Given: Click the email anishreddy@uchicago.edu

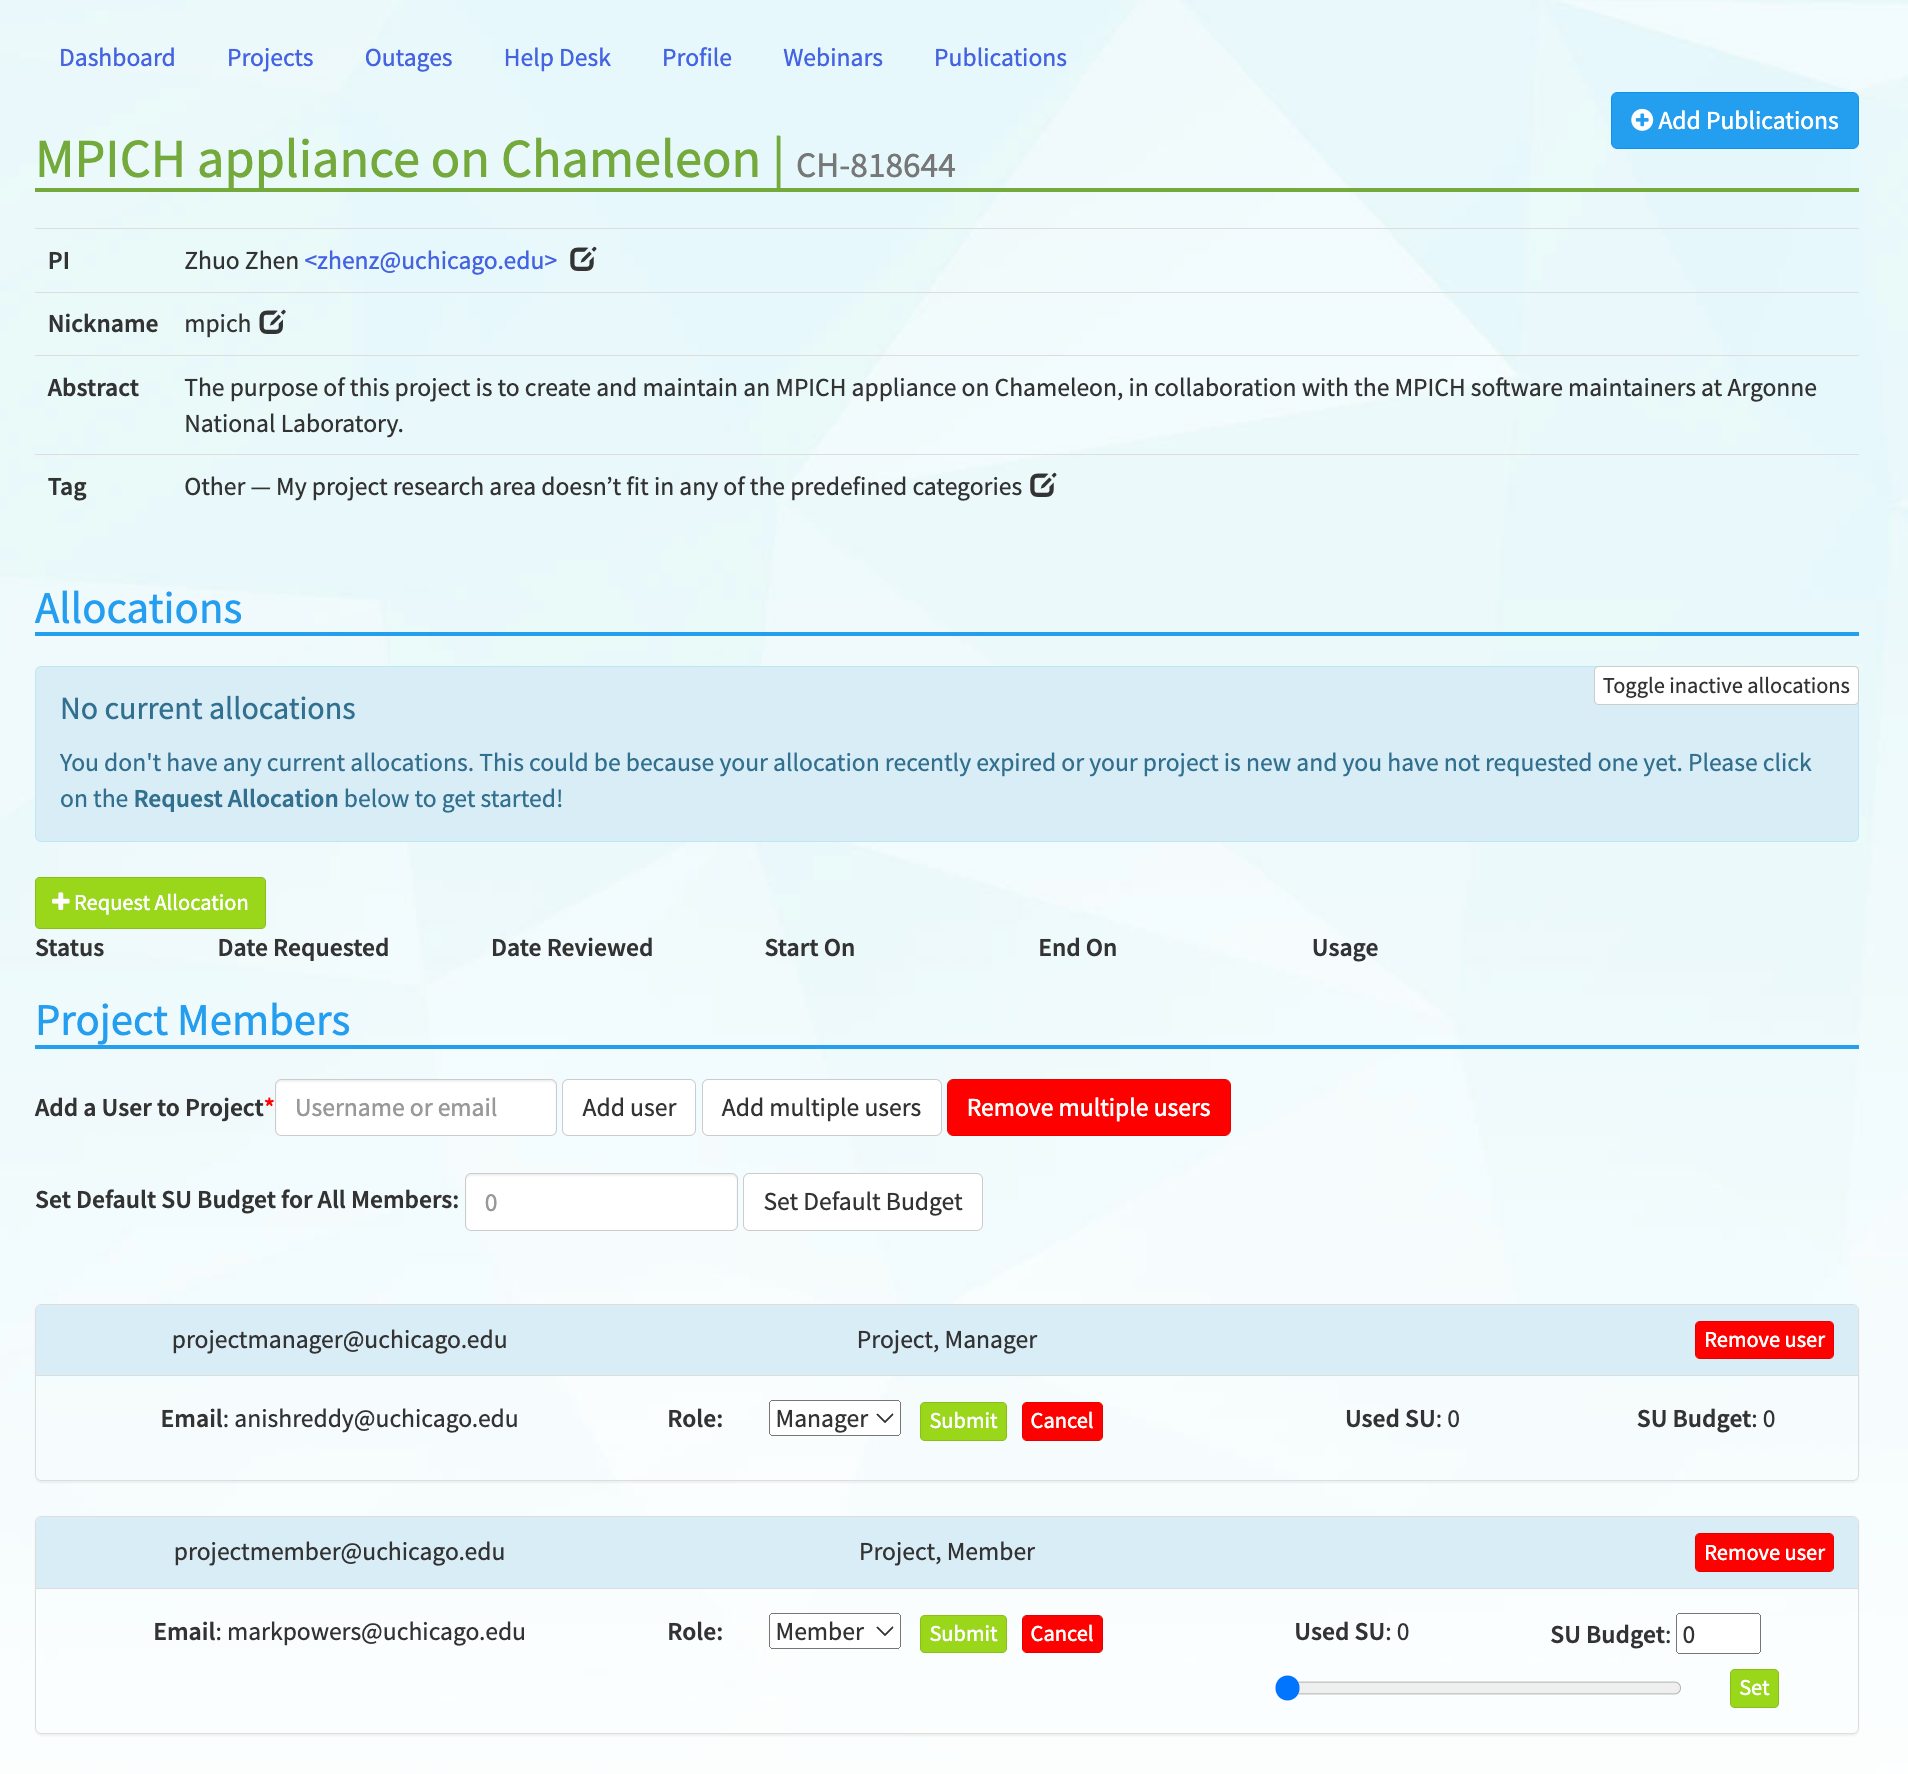Looking at the screenshot, I should pyautogui.click(x=376, y=1419).
